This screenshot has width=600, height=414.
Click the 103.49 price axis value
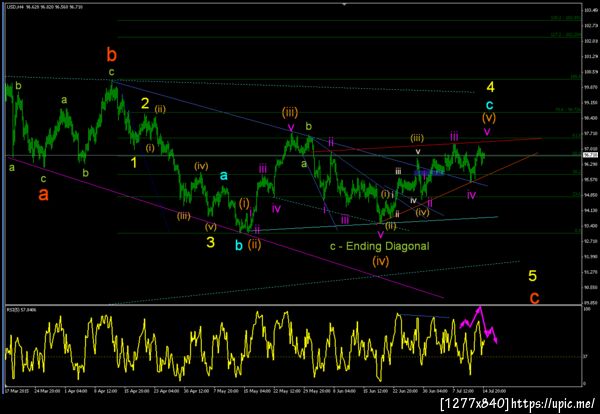click(x=590, y=10)
